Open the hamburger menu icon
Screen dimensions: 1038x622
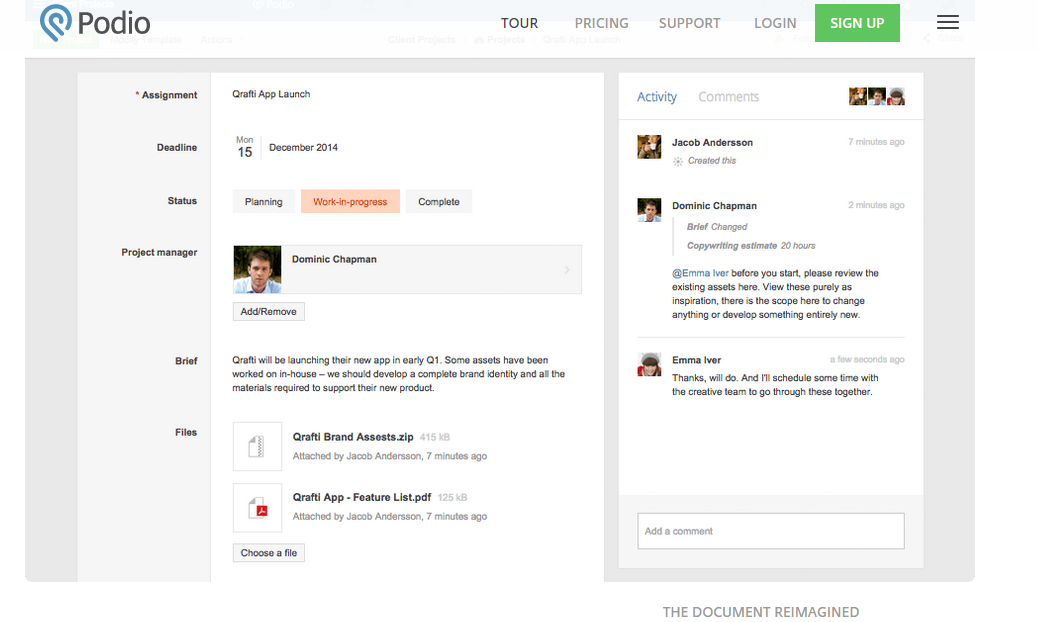[x=947, y=23]
